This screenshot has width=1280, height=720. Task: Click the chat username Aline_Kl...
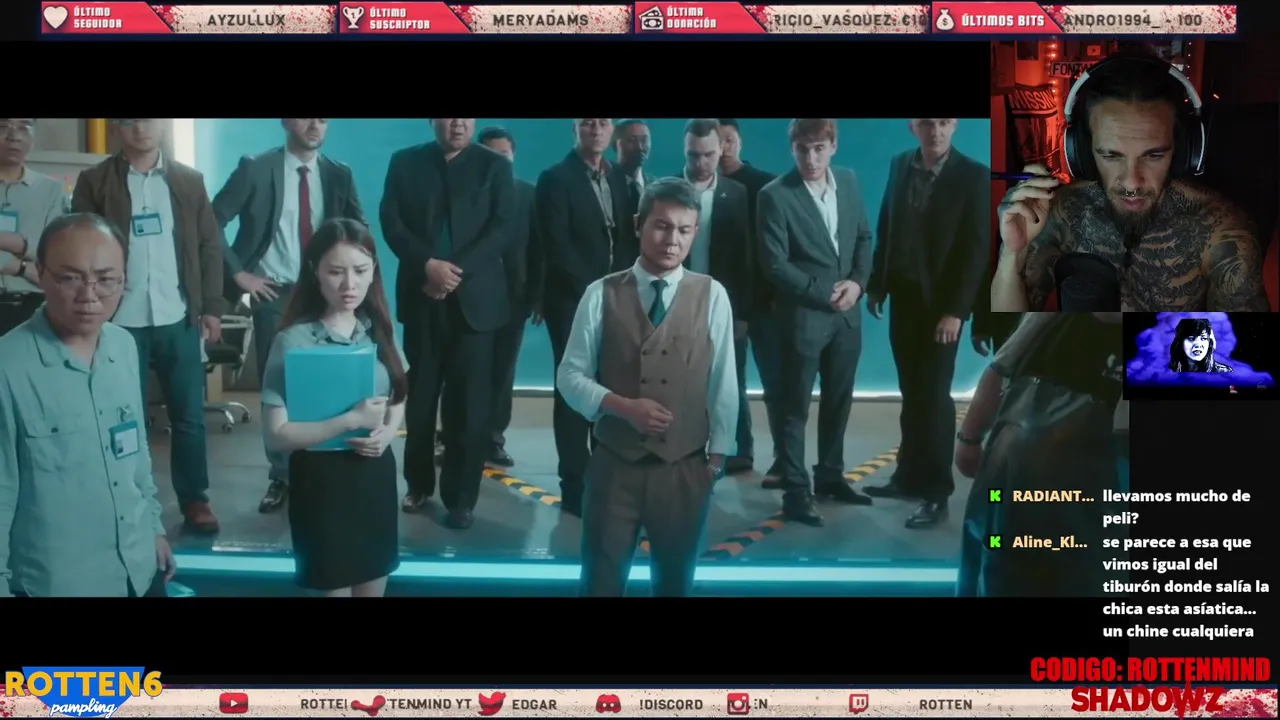click(1050, 542)
